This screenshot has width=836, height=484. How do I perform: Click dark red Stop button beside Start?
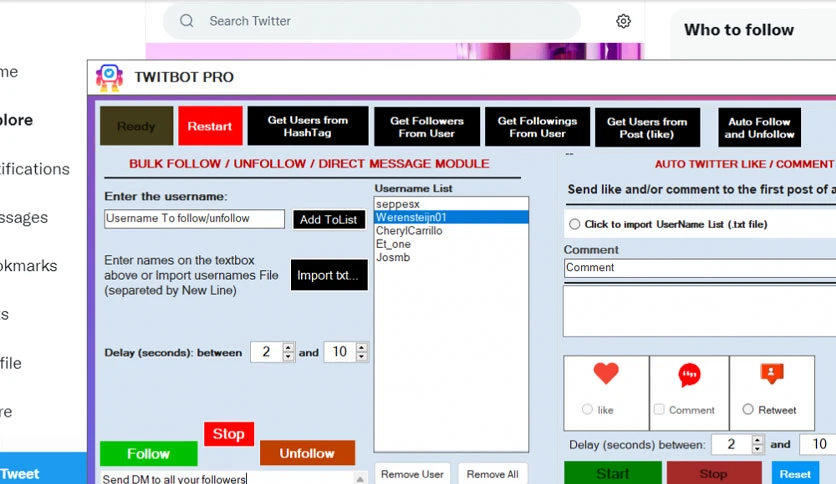coord(714,473)
